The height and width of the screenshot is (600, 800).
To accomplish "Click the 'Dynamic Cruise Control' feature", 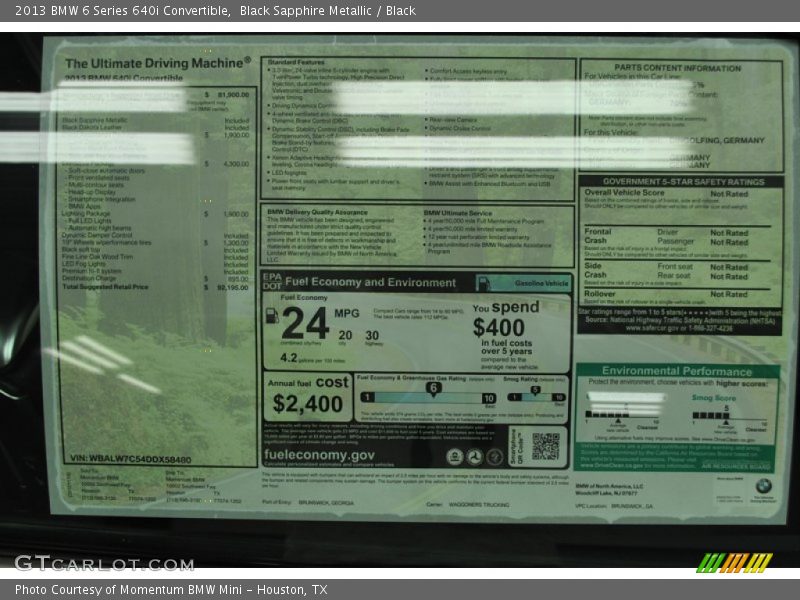I will (460, 129).
